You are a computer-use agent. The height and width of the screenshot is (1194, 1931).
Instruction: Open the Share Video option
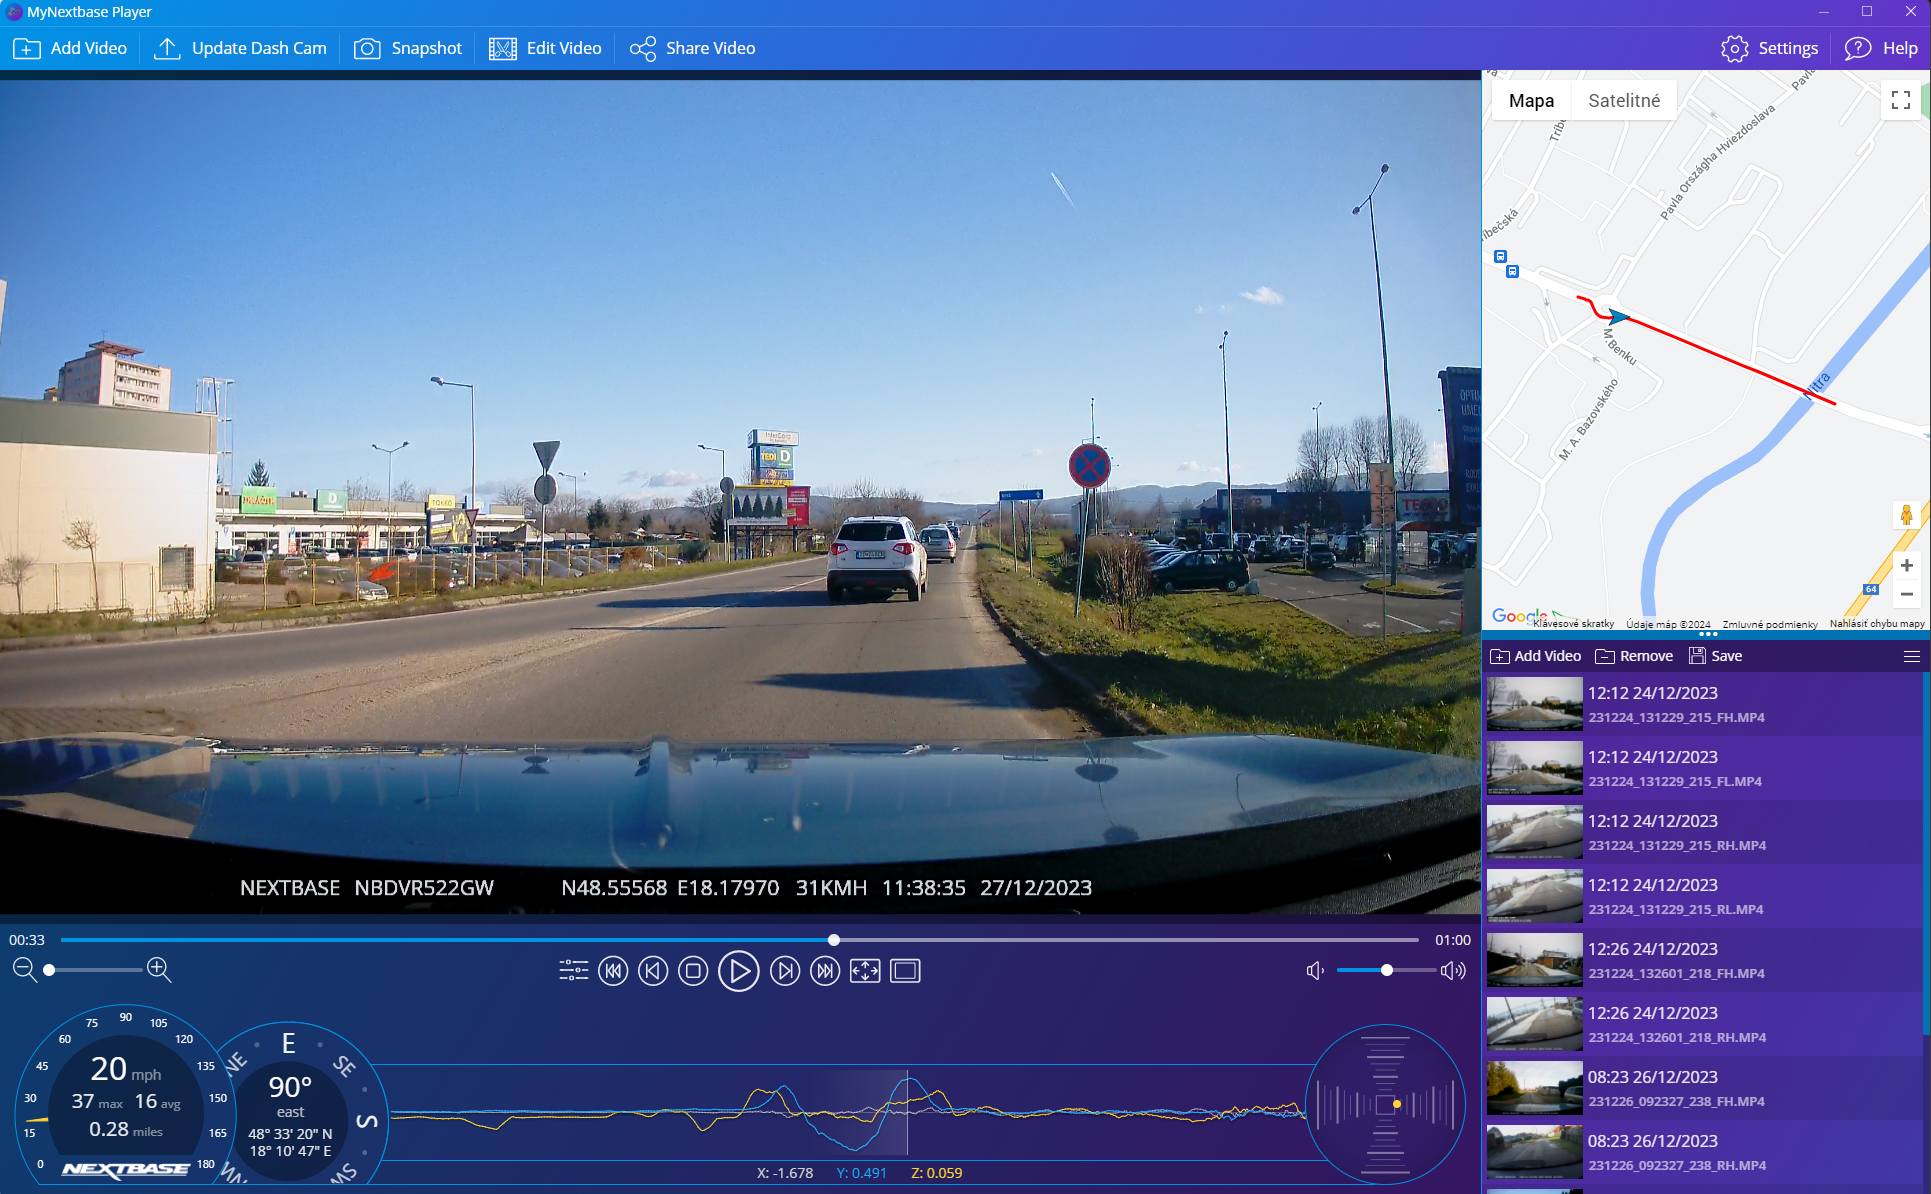point(692,48)
